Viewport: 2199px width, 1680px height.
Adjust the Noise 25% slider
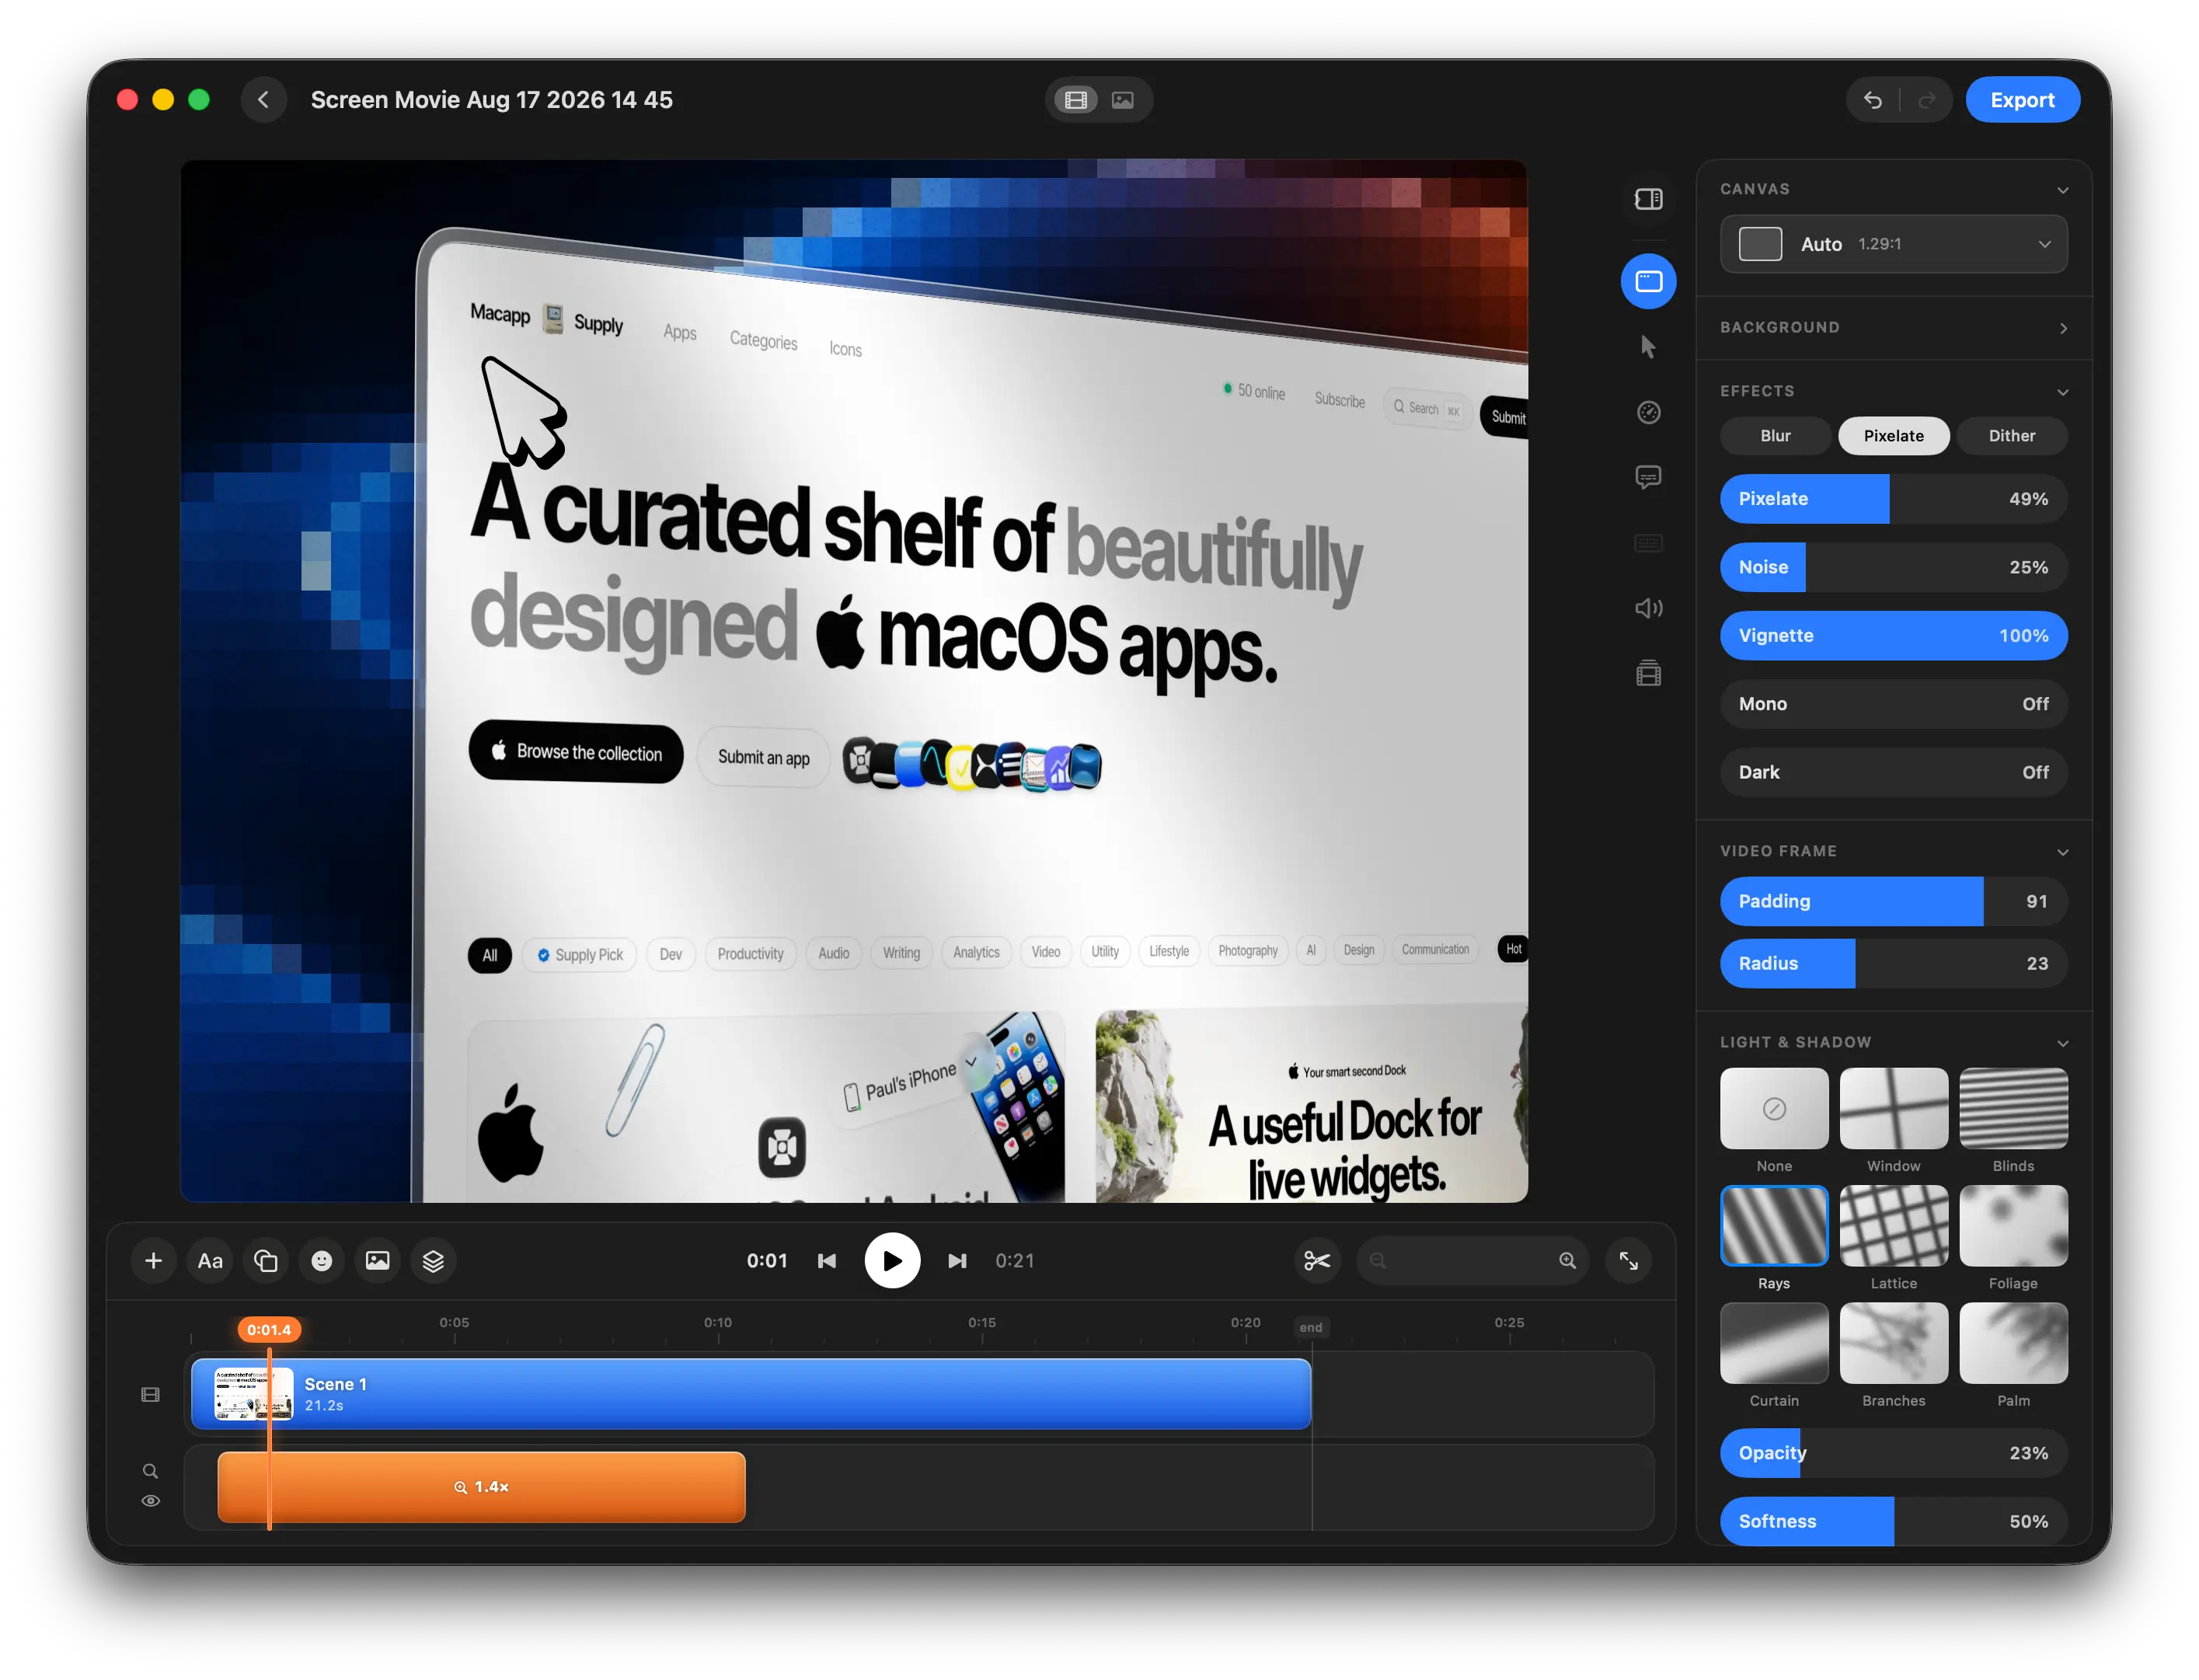pos(1894,567)
